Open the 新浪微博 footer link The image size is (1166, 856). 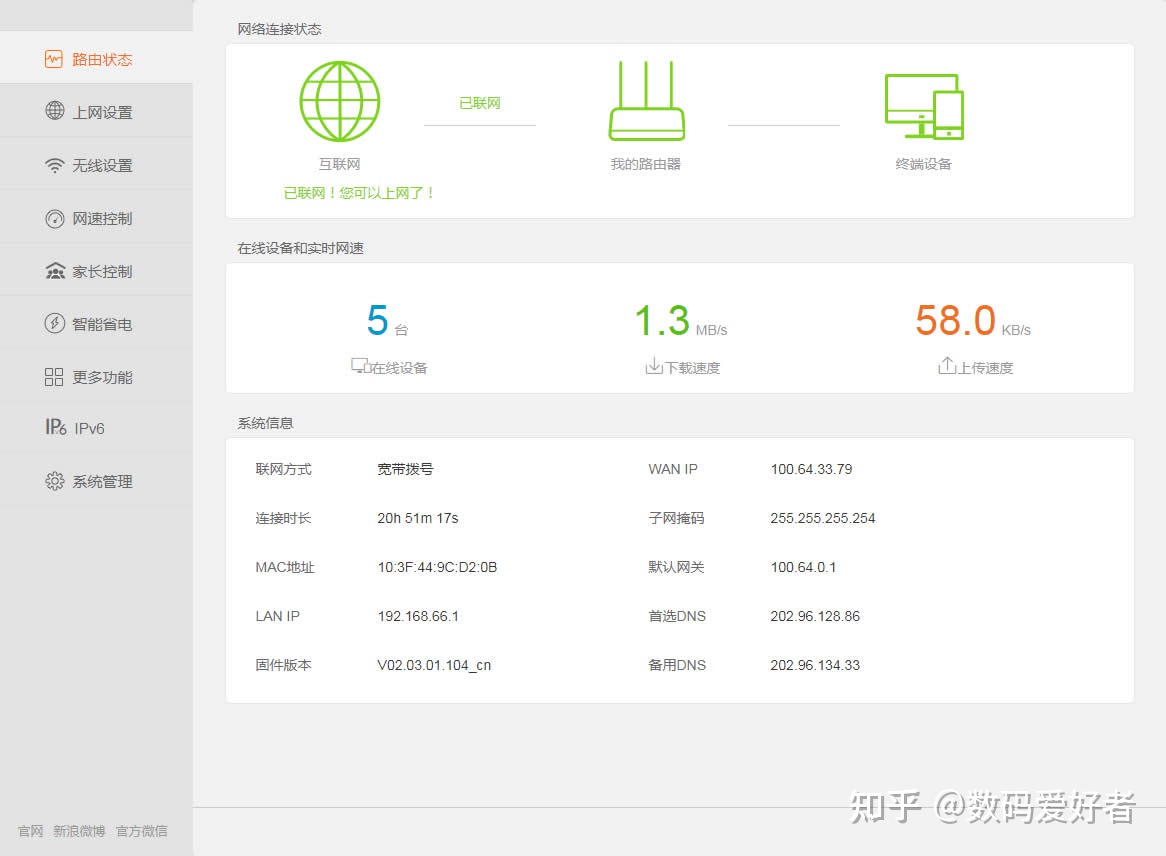79,831
